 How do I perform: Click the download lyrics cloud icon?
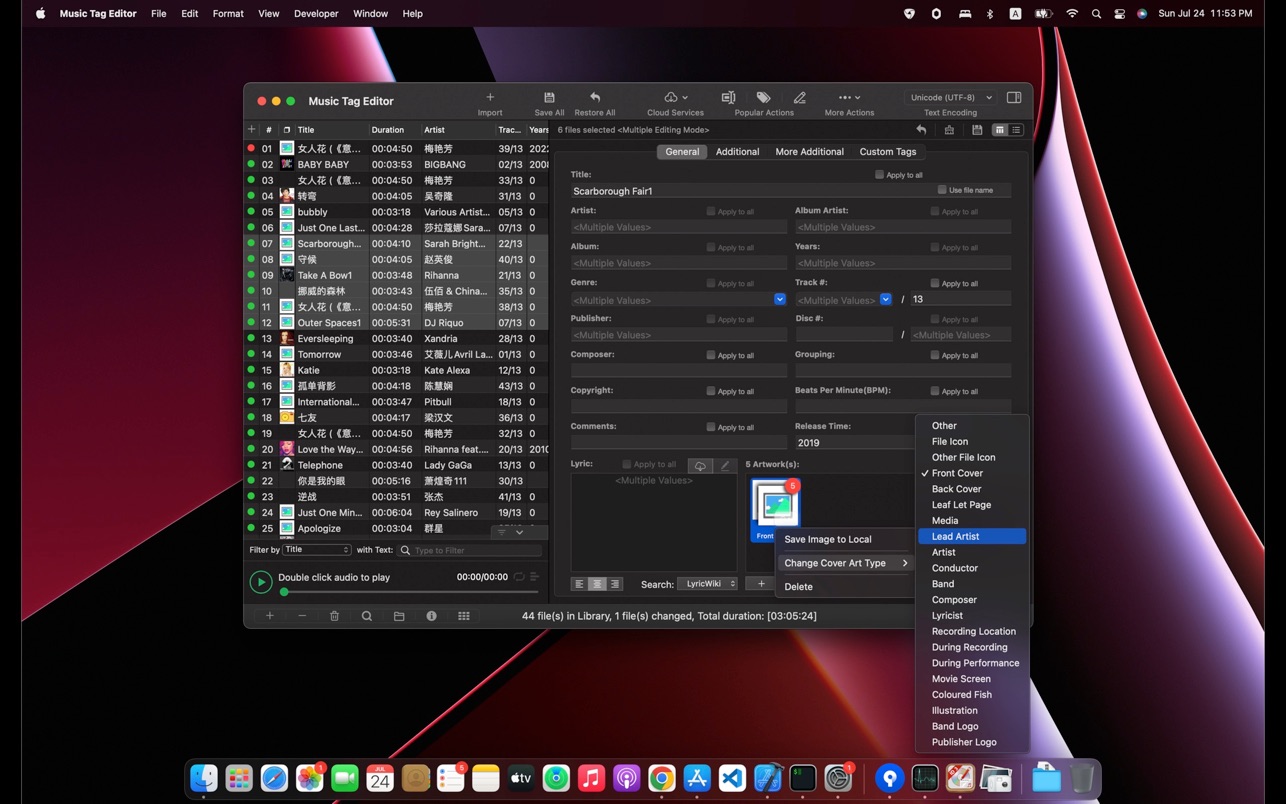click(x=700, y=465)
